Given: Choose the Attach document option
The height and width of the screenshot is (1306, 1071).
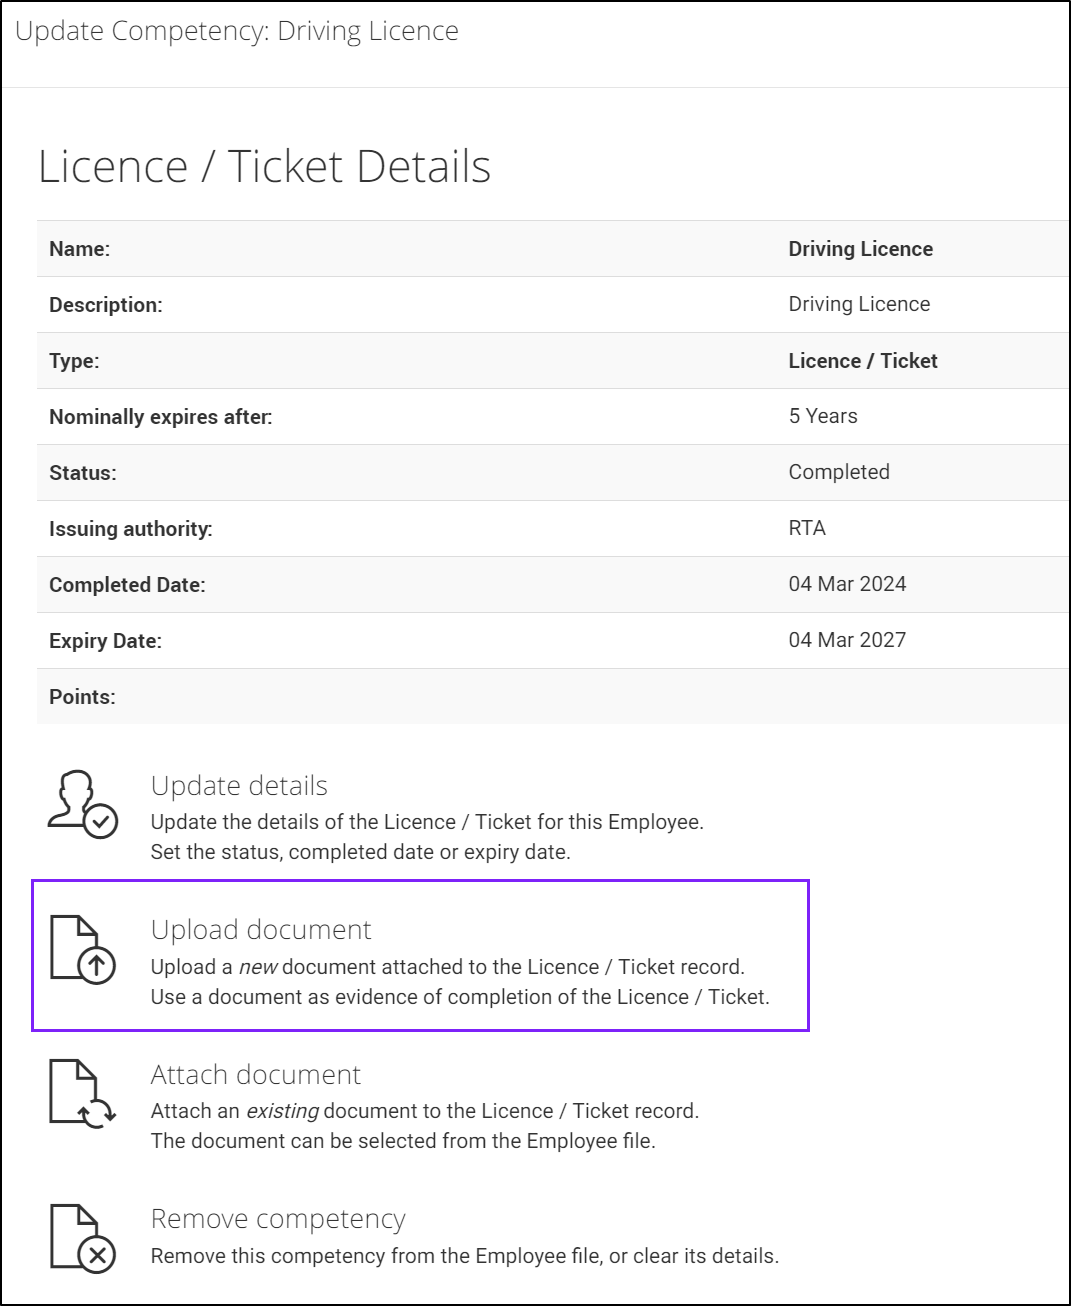Looking at the screenshot, I should tap(256, 1074).
